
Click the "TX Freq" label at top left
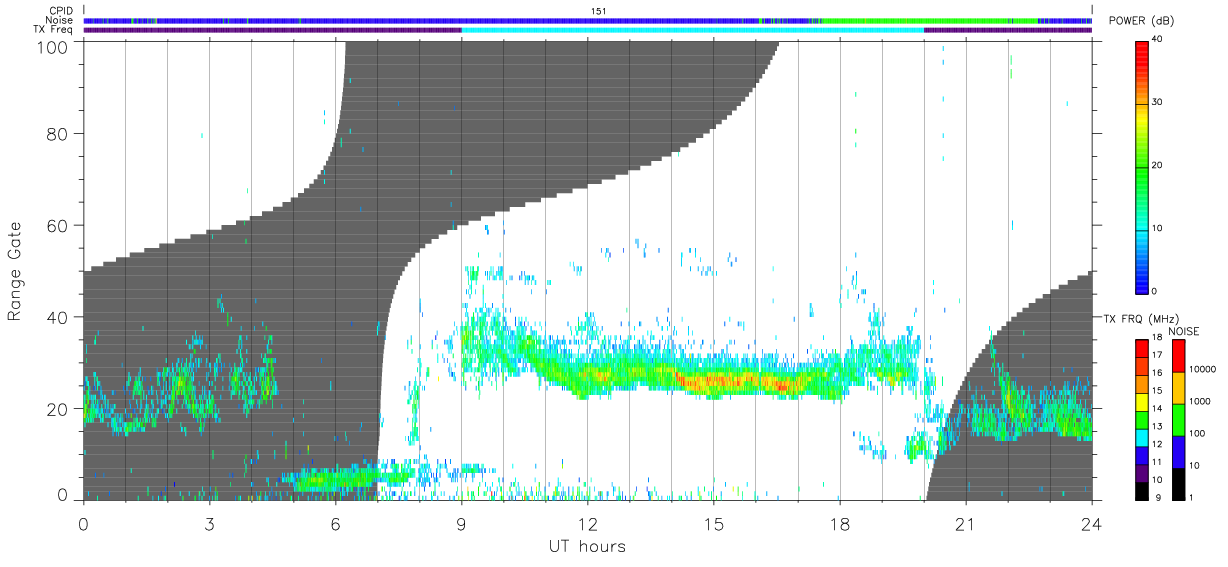54,30
